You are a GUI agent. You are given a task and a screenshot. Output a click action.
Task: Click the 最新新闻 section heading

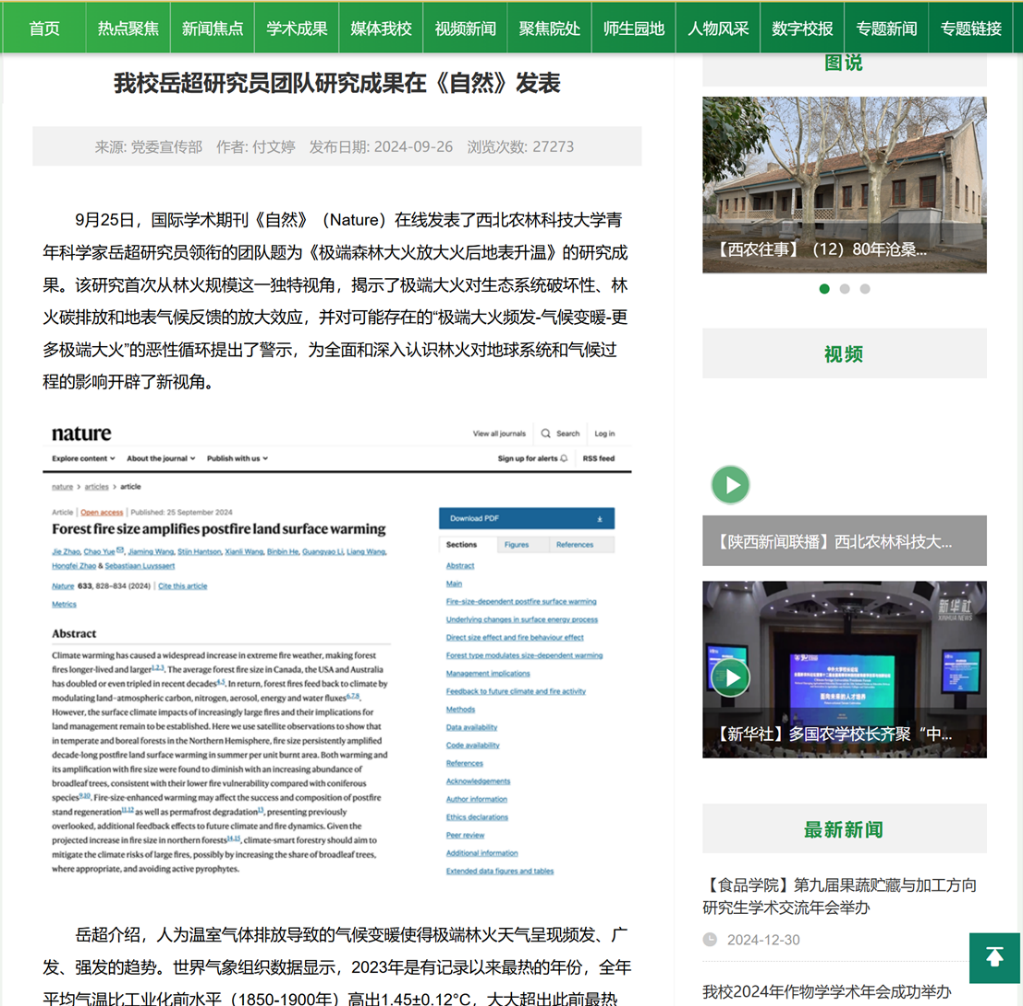(843, 829)
